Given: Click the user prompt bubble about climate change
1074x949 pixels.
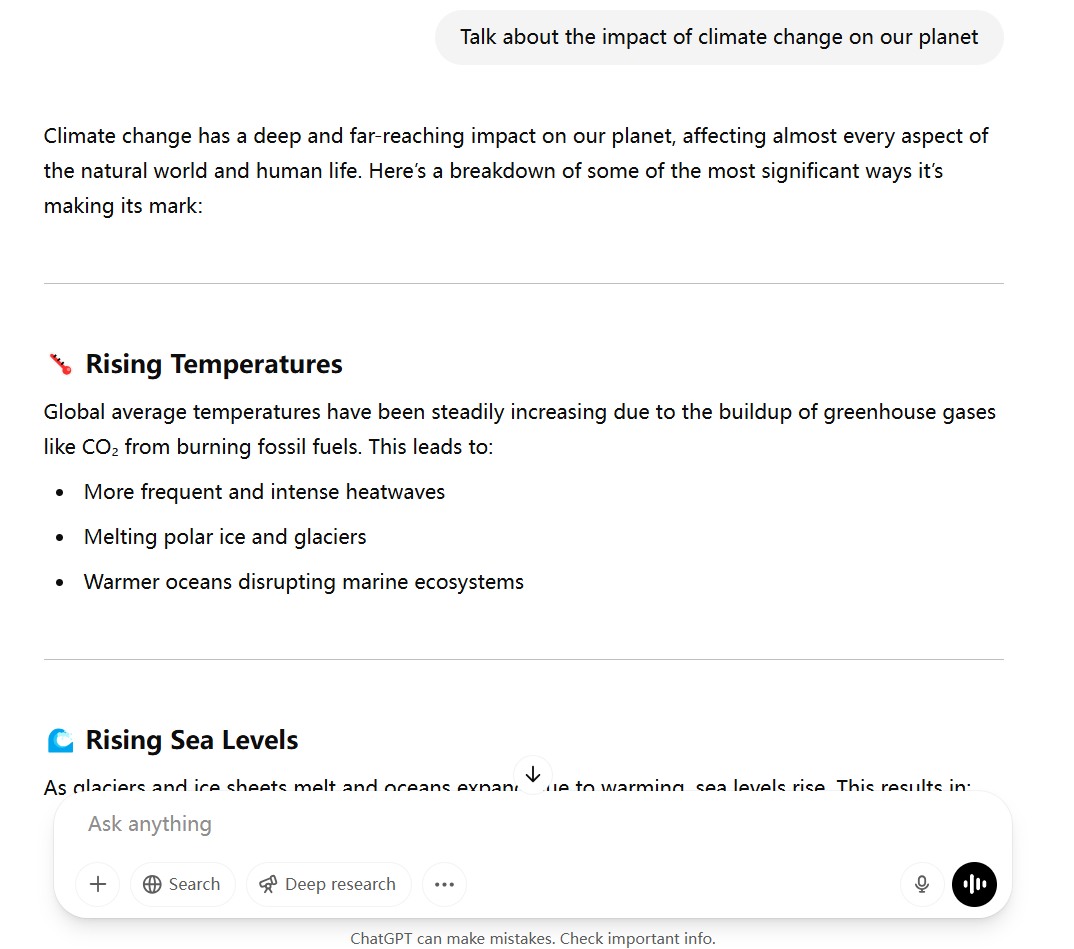Looking at the screenshot, I should [x=719, y=37].
